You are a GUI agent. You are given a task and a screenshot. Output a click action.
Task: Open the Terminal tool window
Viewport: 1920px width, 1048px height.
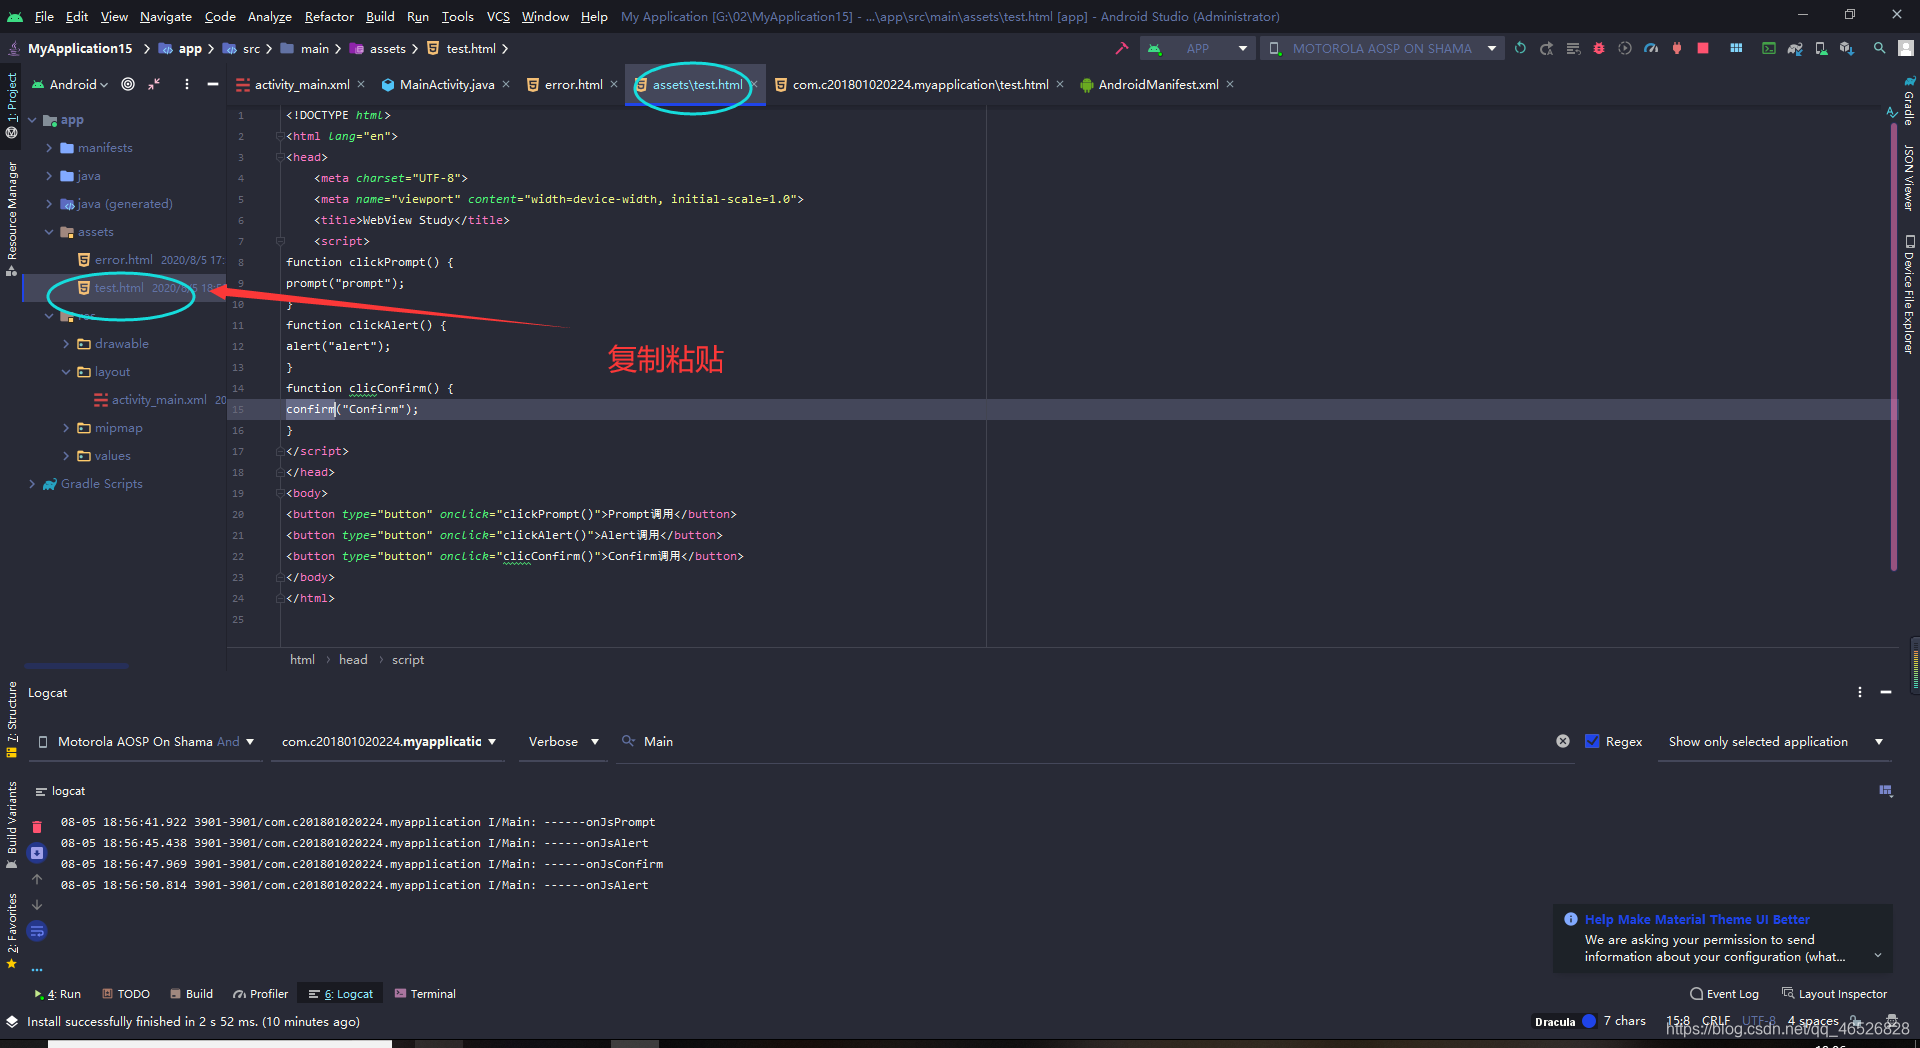click(425, 994)
